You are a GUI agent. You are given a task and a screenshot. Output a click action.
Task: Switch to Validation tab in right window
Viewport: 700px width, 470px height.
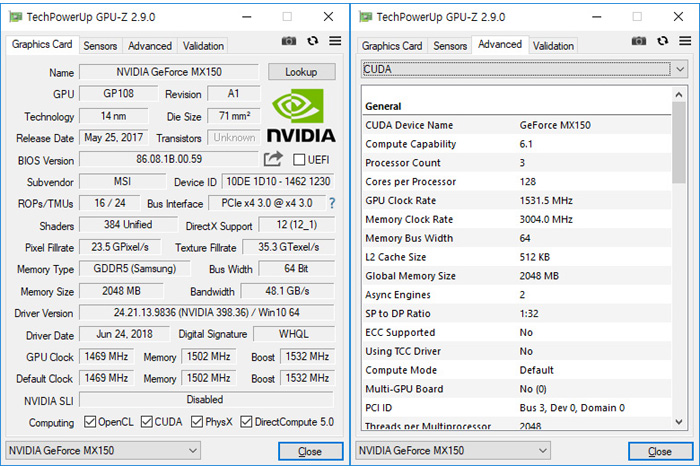click(x=553, y=46)
